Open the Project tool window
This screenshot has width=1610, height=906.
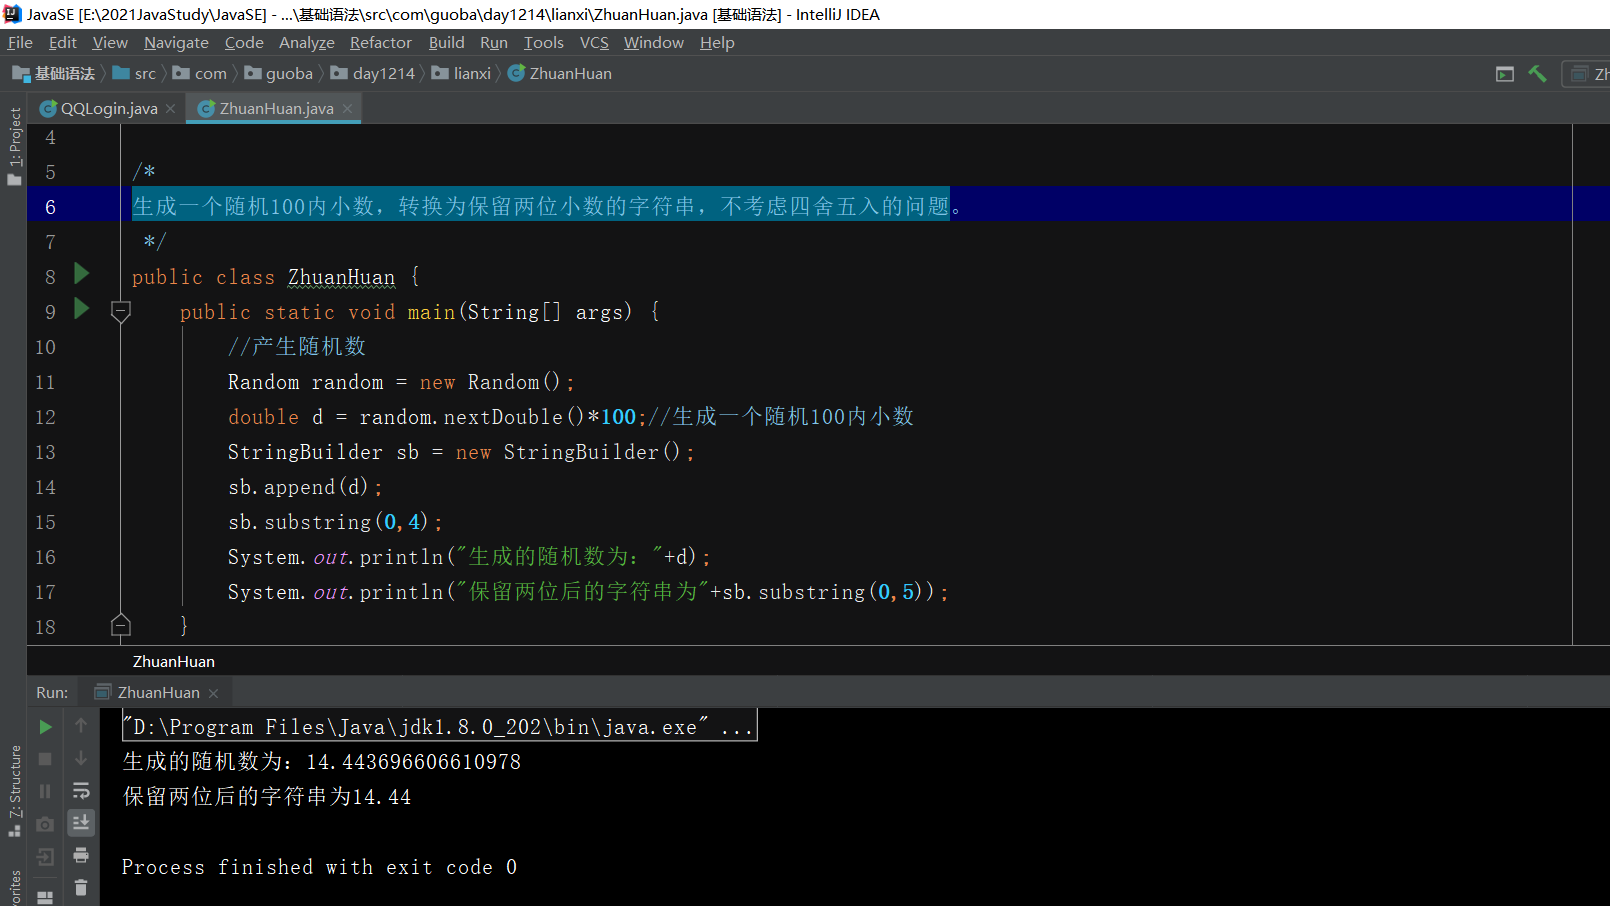14,146
